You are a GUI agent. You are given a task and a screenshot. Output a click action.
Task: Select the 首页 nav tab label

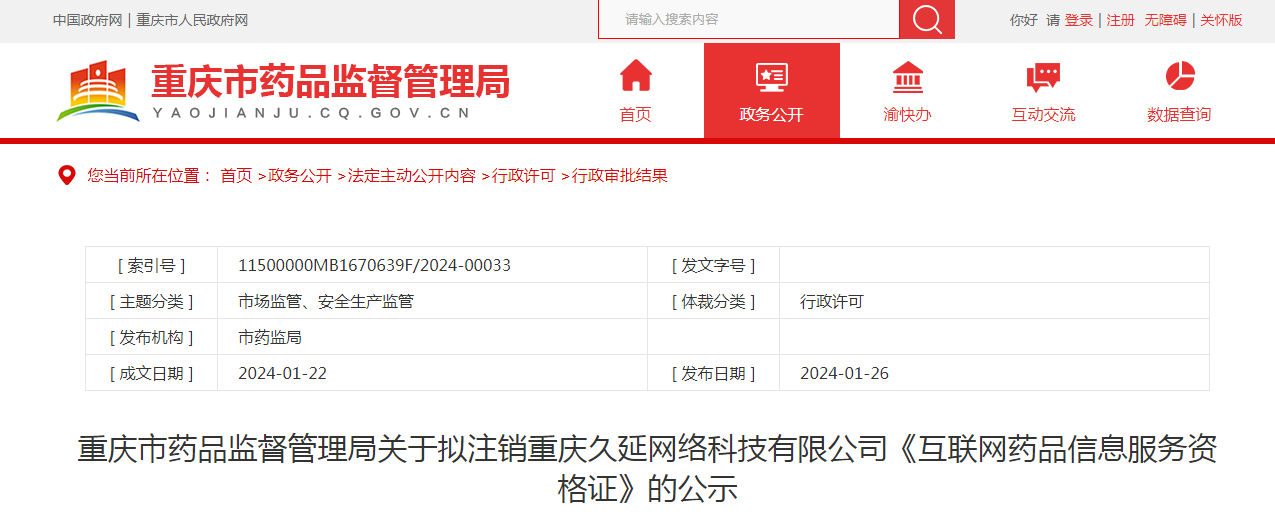coord(635,115)
